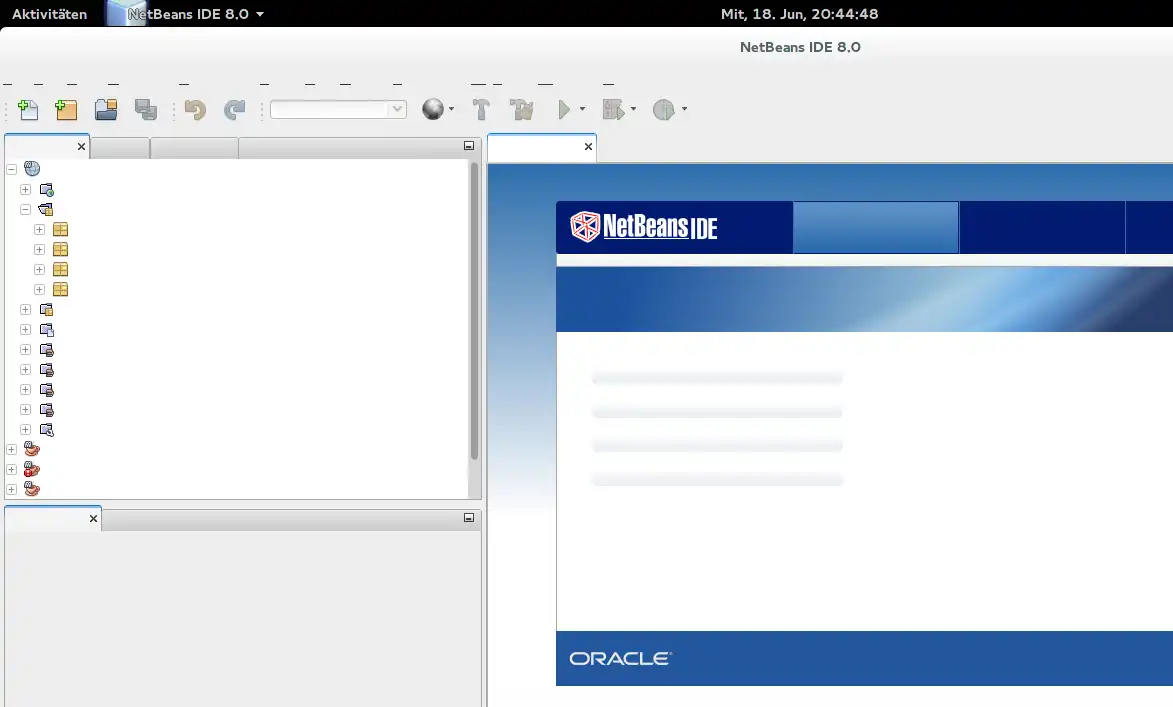1173x707 pixels.
Task: Click the Open Project folder icon
Action: coord(106,109)
